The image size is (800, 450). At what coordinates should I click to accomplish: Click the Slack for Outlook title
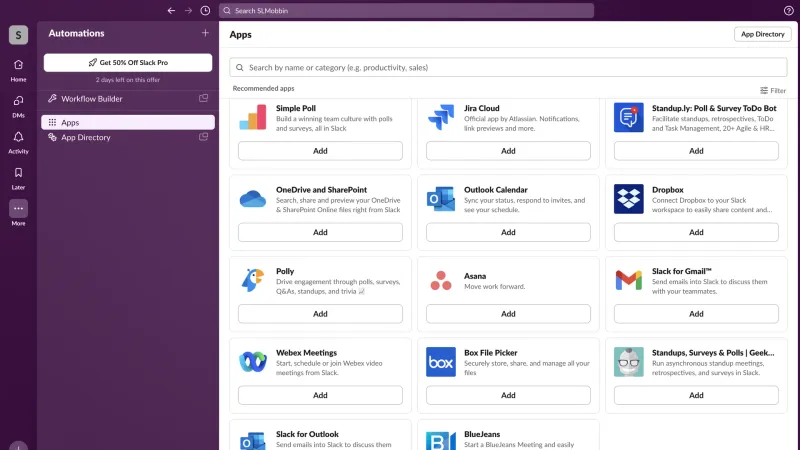(307, 434)
